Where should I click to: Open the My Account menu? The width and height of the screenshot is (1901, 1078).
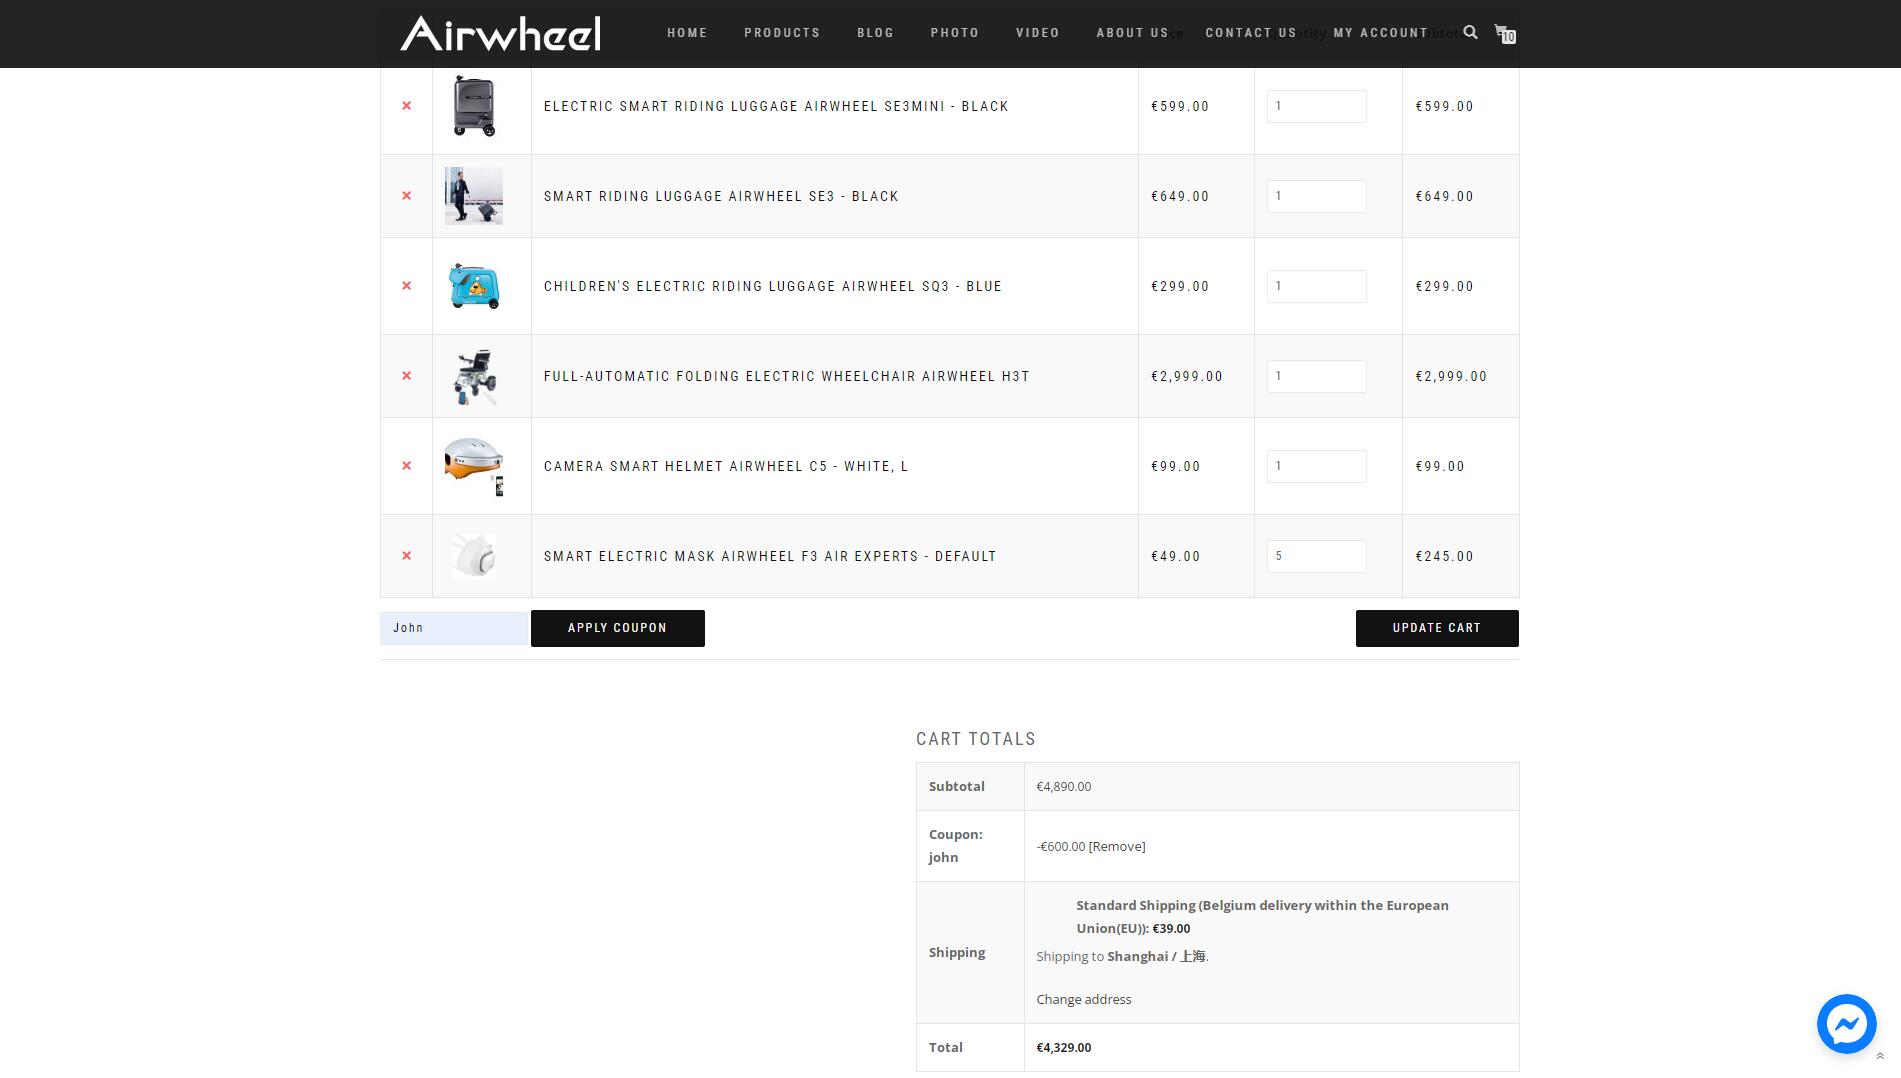pyautogui.click(x=1380, y=33)
